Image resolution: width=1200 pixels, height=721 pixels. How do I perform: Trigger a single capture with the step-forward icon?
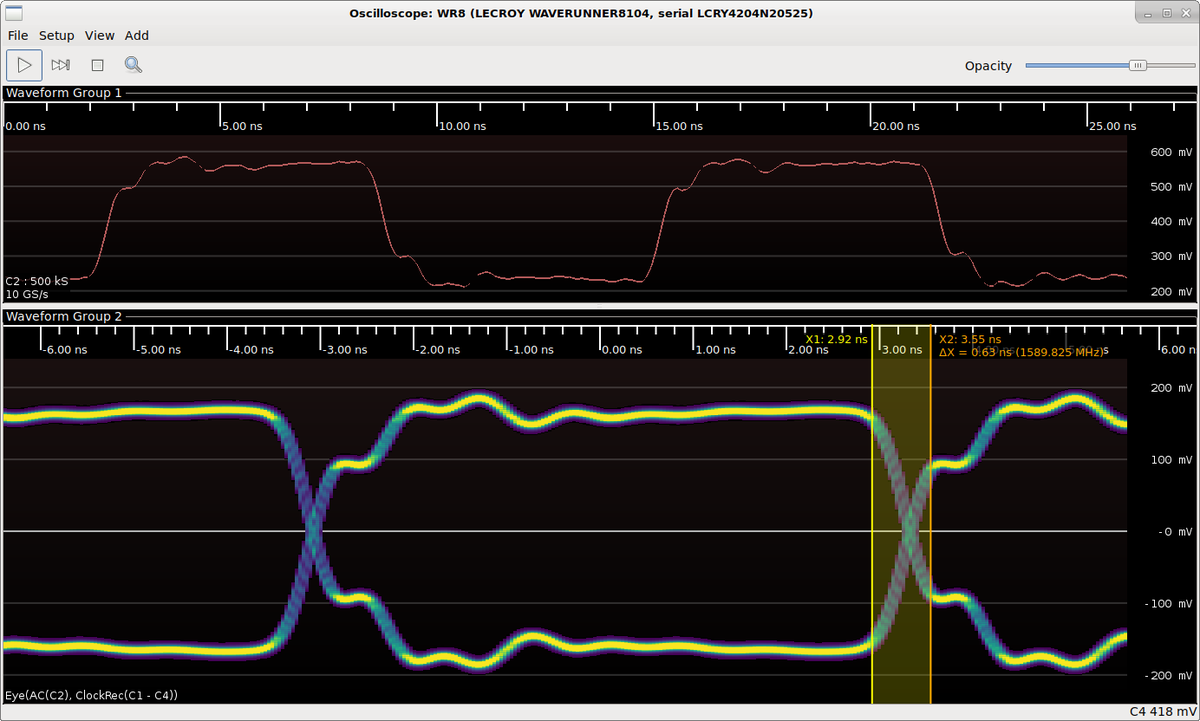click(61, 65)
